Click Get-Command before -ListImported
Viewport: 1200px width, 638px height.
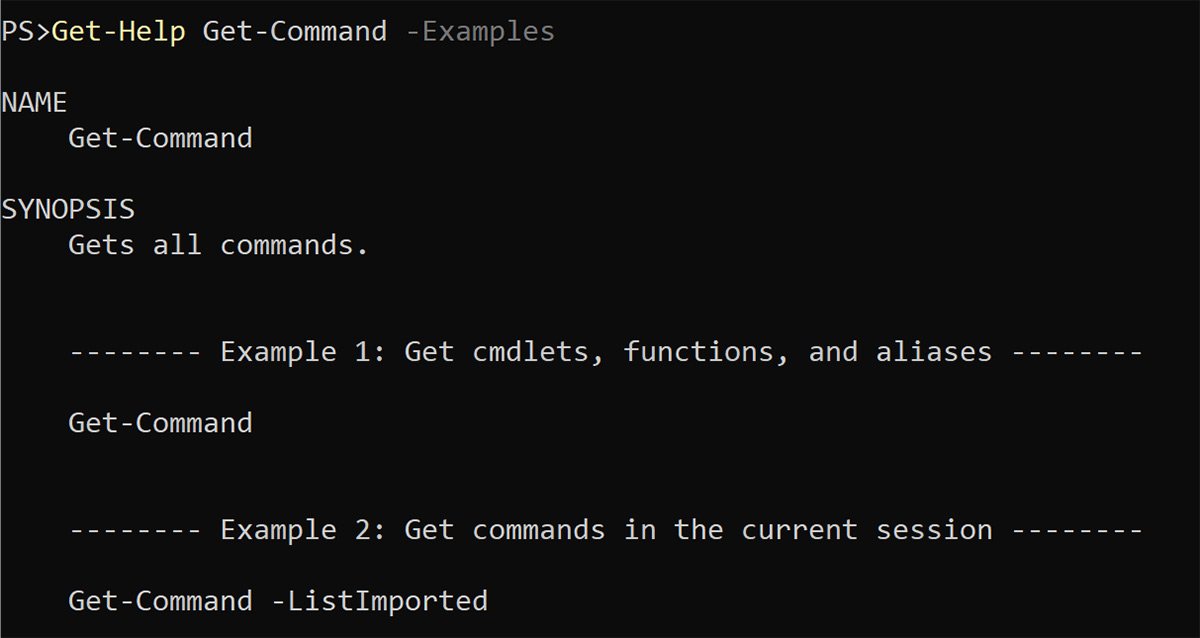tap(160, 601)
